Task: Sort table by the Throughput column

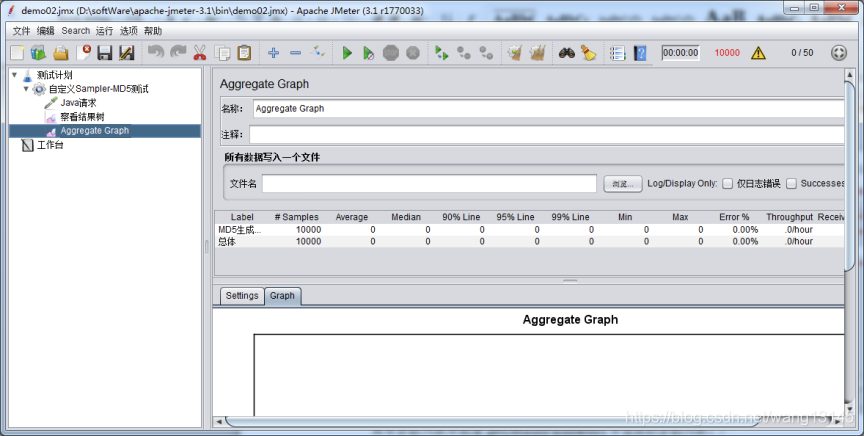Action: 789,217
